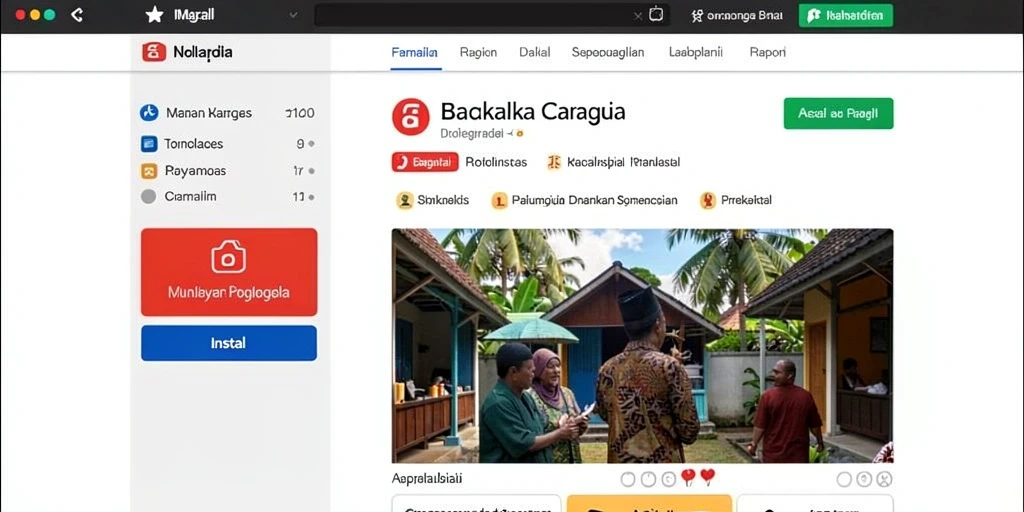Select the Manan Karrges sidebar entry
Viewport: 1024px width, 512px height.
227,113
